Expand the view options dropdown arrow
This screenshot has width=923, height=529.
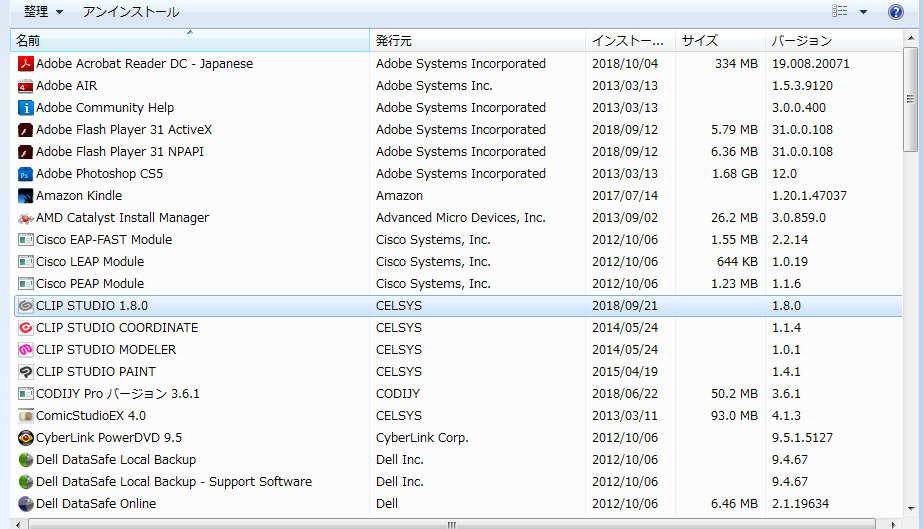863,12
